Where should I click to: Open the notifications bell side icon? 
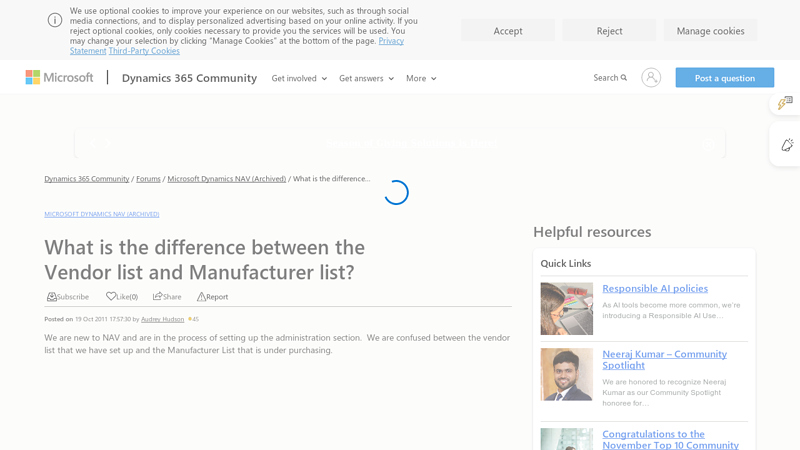pos(787,145)
